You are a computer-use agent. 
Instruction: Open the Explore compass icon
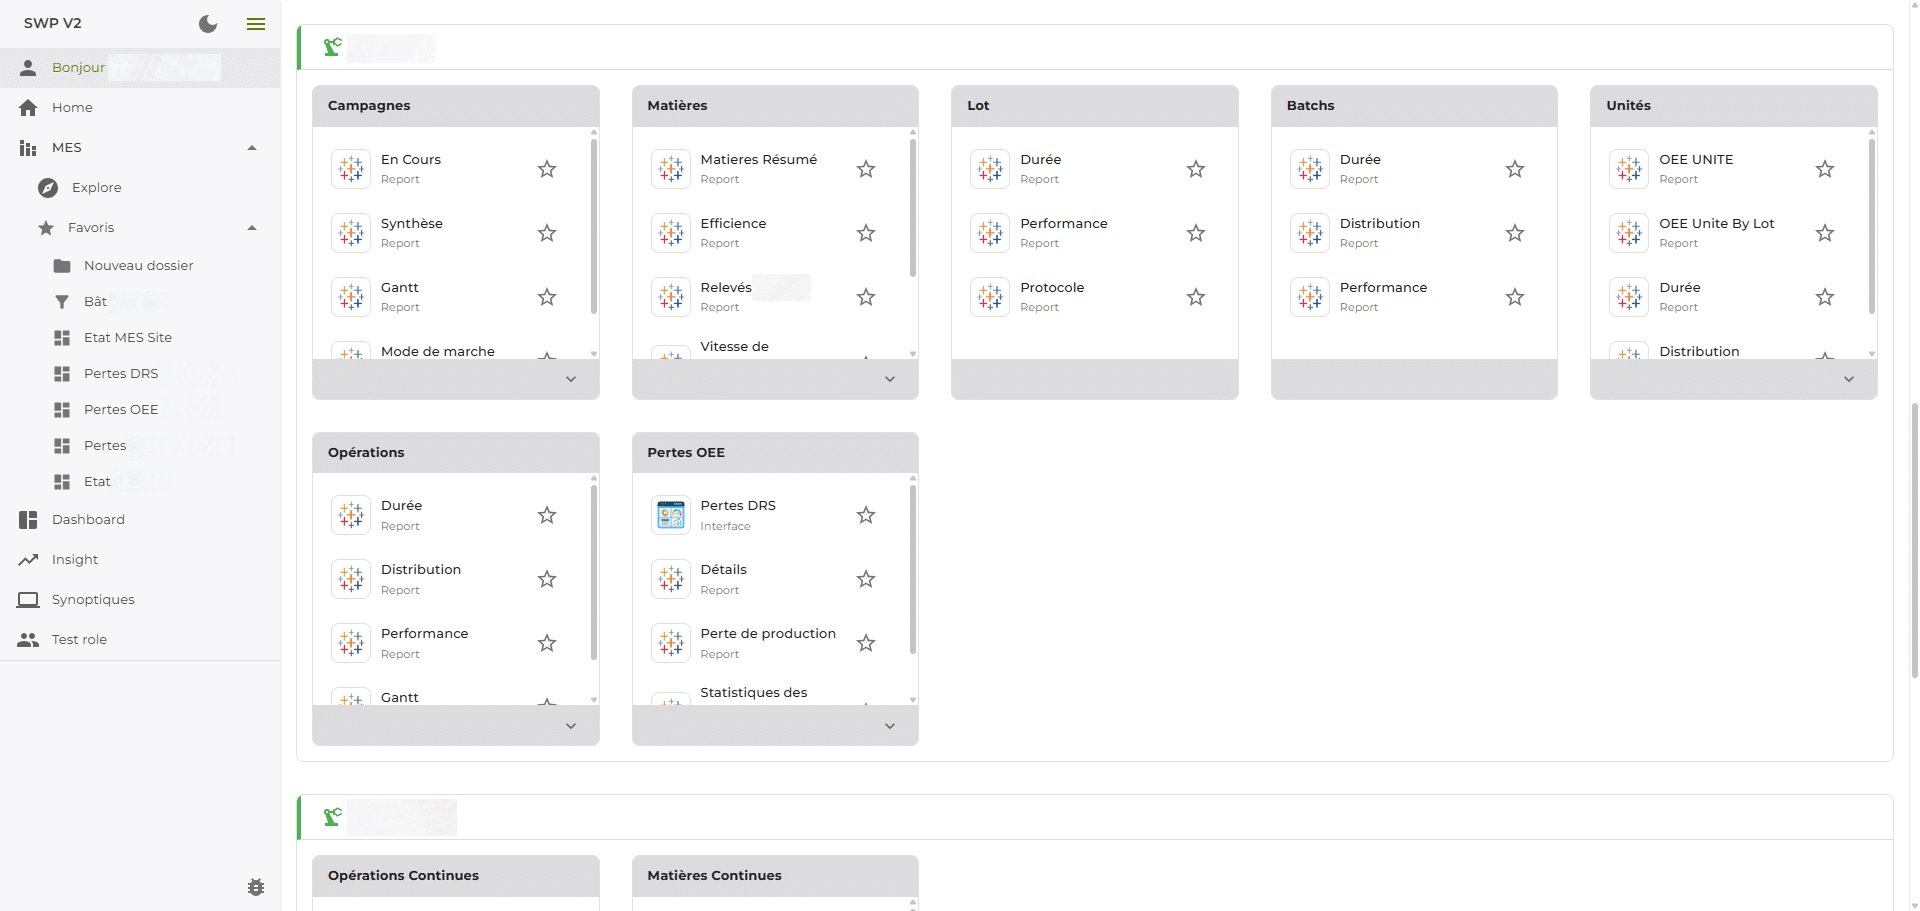click(x=48, y=188)
